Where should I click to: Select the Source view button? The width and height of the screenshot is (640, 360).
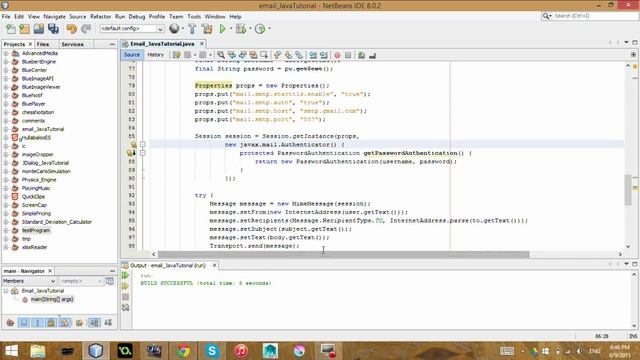pyautogui.click(x=132, y=55)
